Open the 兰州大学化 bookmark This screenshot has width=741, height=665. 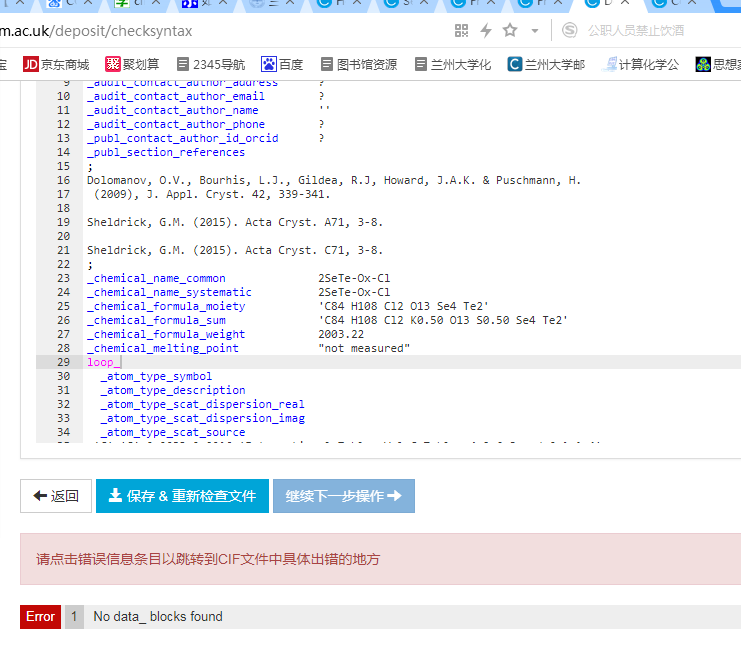453,64
